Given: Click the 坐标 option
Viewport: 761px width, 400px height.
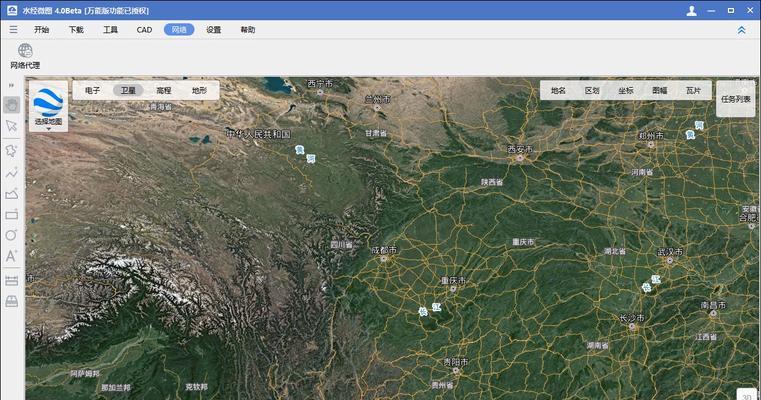Looking at the screenshot, I should pos(626,90).
